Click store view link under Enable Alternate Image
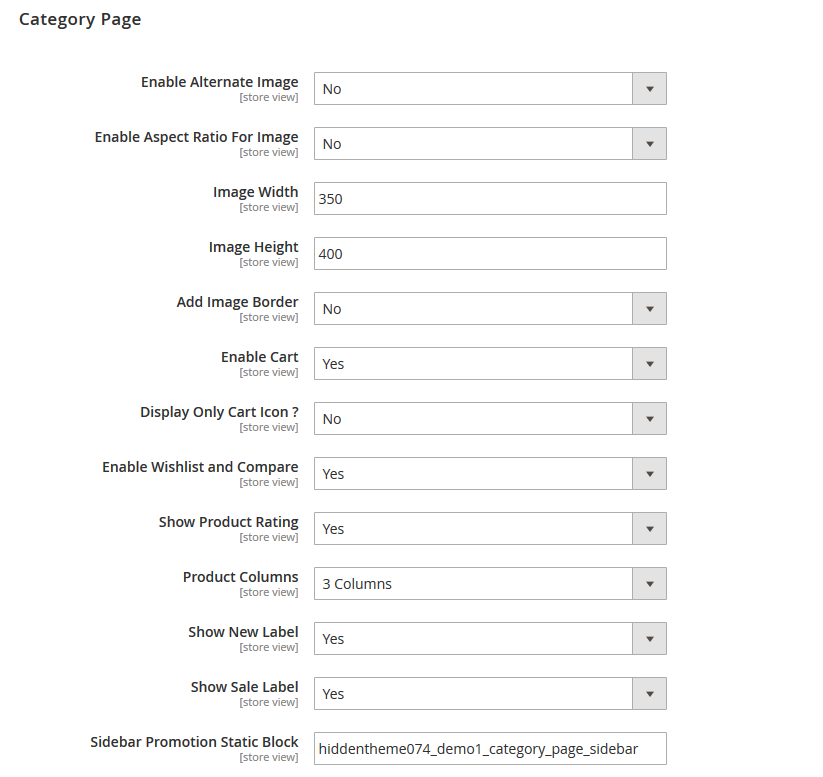823x777 pixels. point(268,97)
